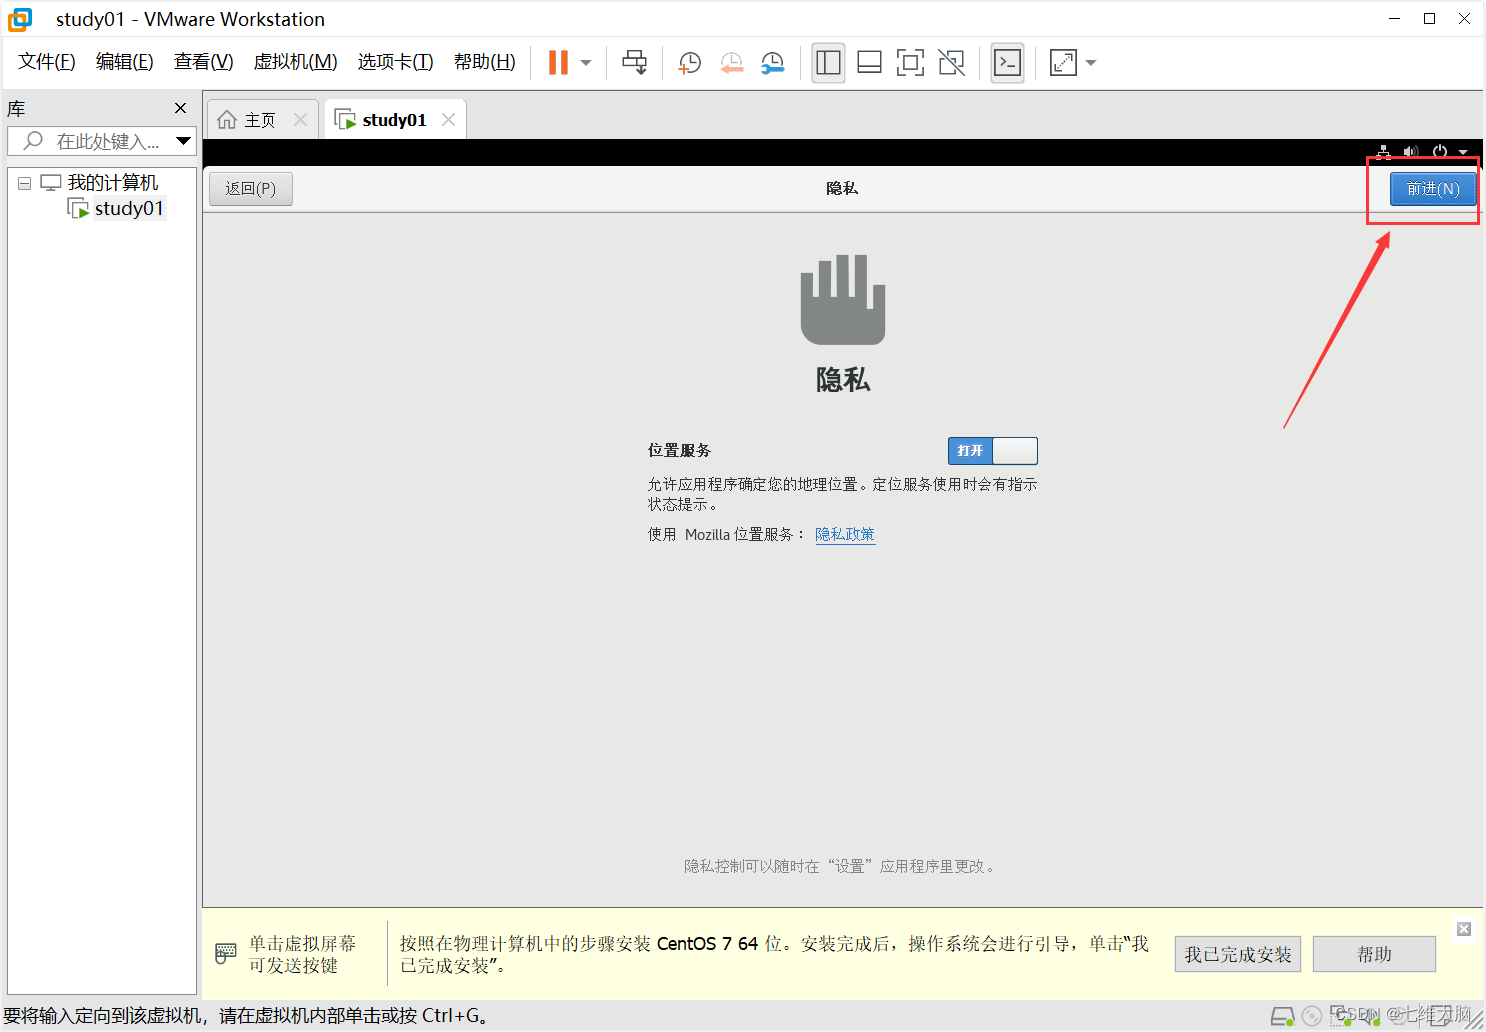Open the library search dropdown arrow

pos(183,141)
